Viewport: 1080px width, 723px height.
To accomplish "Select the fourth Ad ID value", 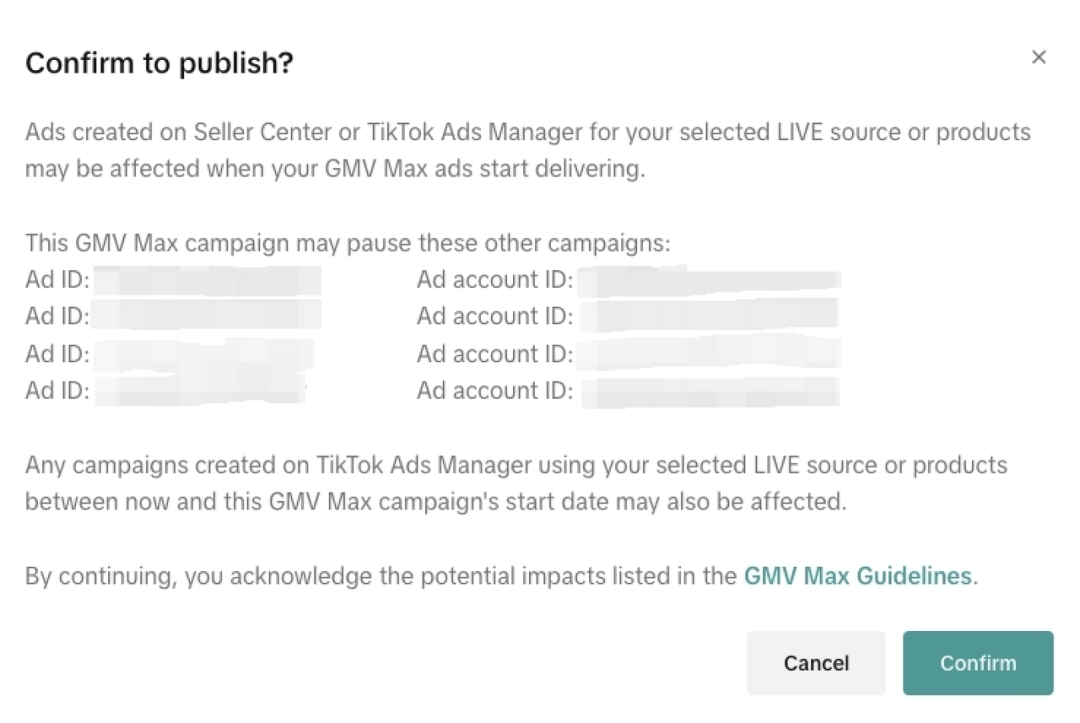I will (x=200, y=391).
